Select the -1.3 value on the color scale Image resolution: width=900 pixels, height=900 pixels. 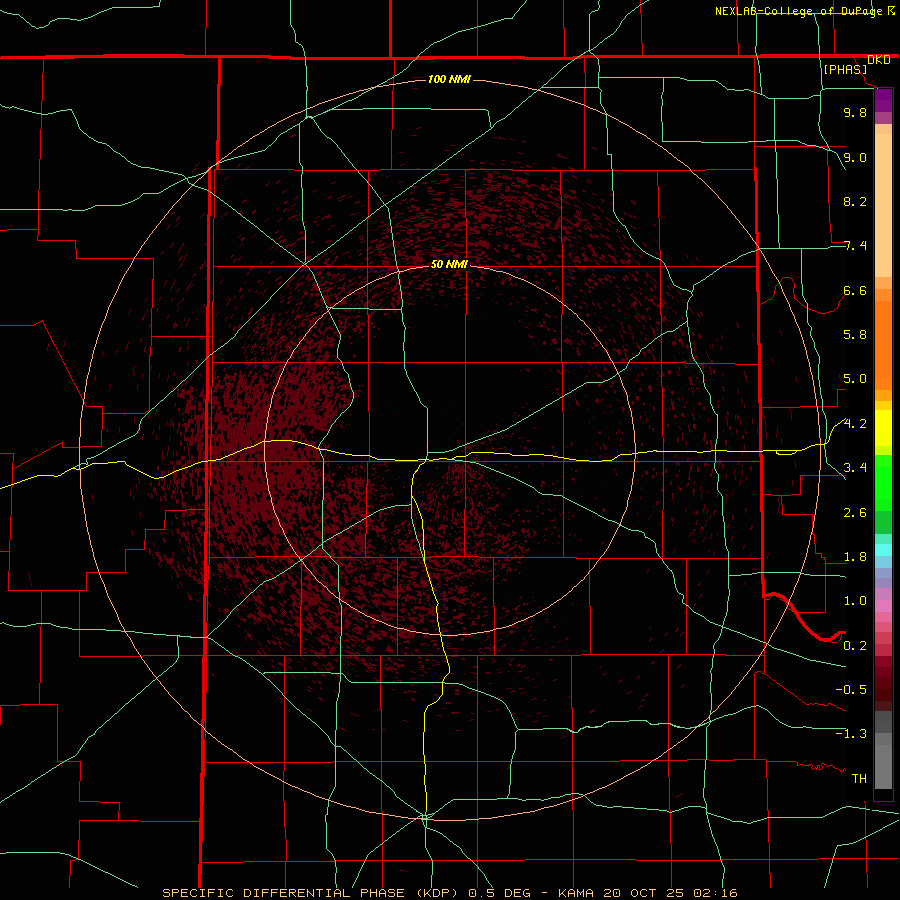(x=851, y=734)
